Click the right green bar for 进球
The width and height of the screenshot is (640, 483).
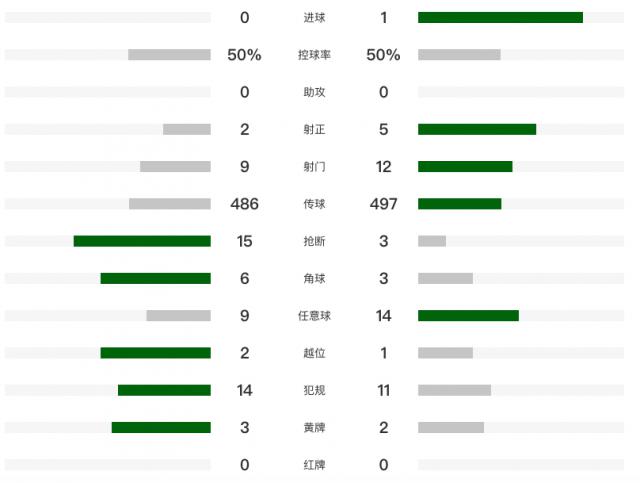(500, 18)
